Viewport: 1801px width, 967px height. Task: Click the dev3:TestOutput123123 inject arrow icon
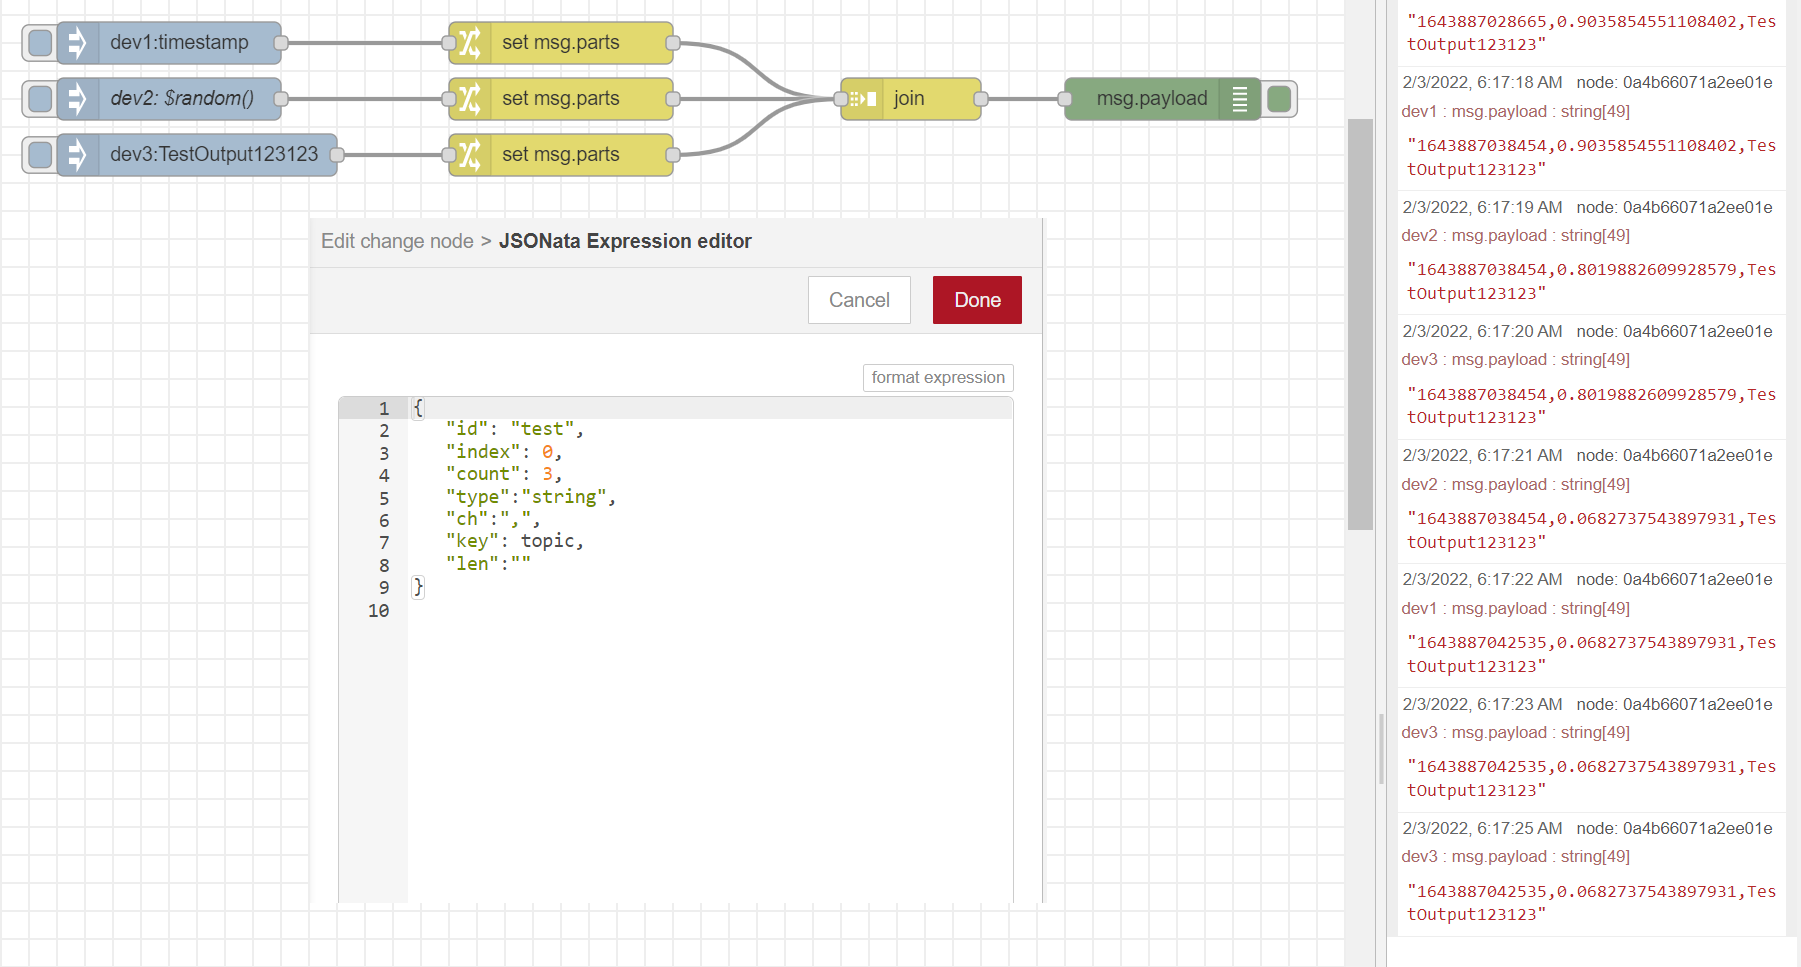(78, 155)
